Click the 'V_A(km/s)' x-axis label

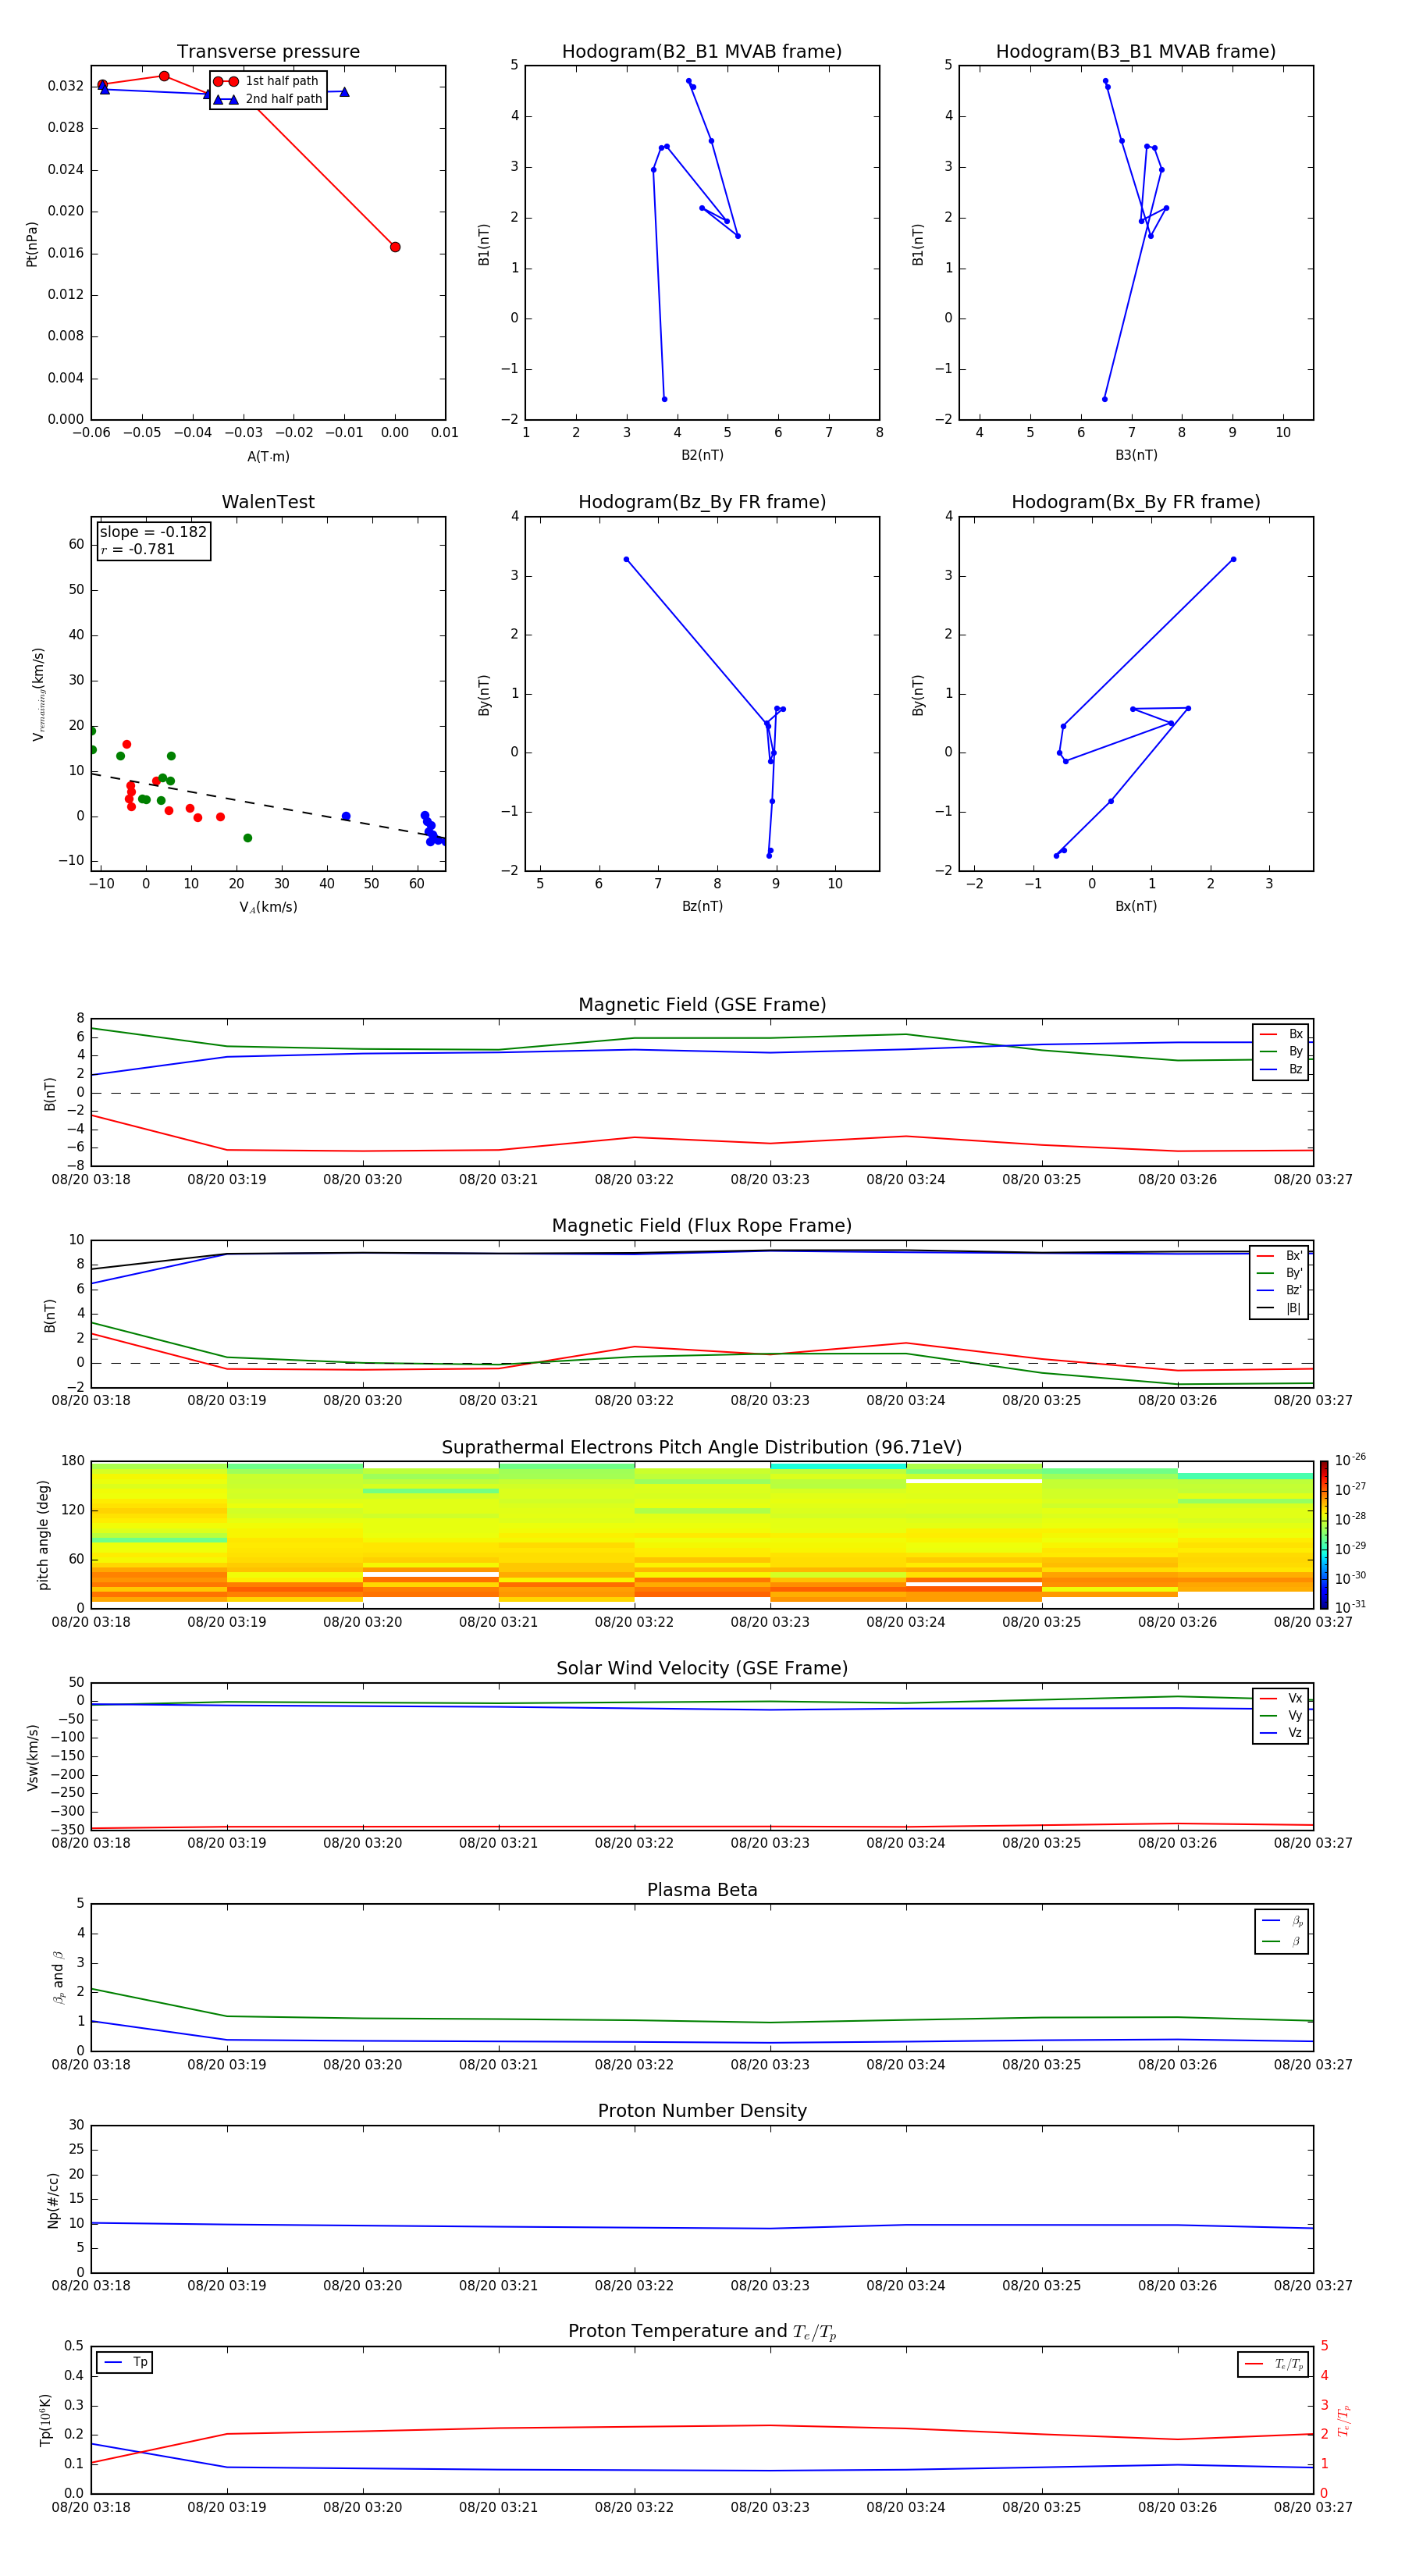click(268, 907)
